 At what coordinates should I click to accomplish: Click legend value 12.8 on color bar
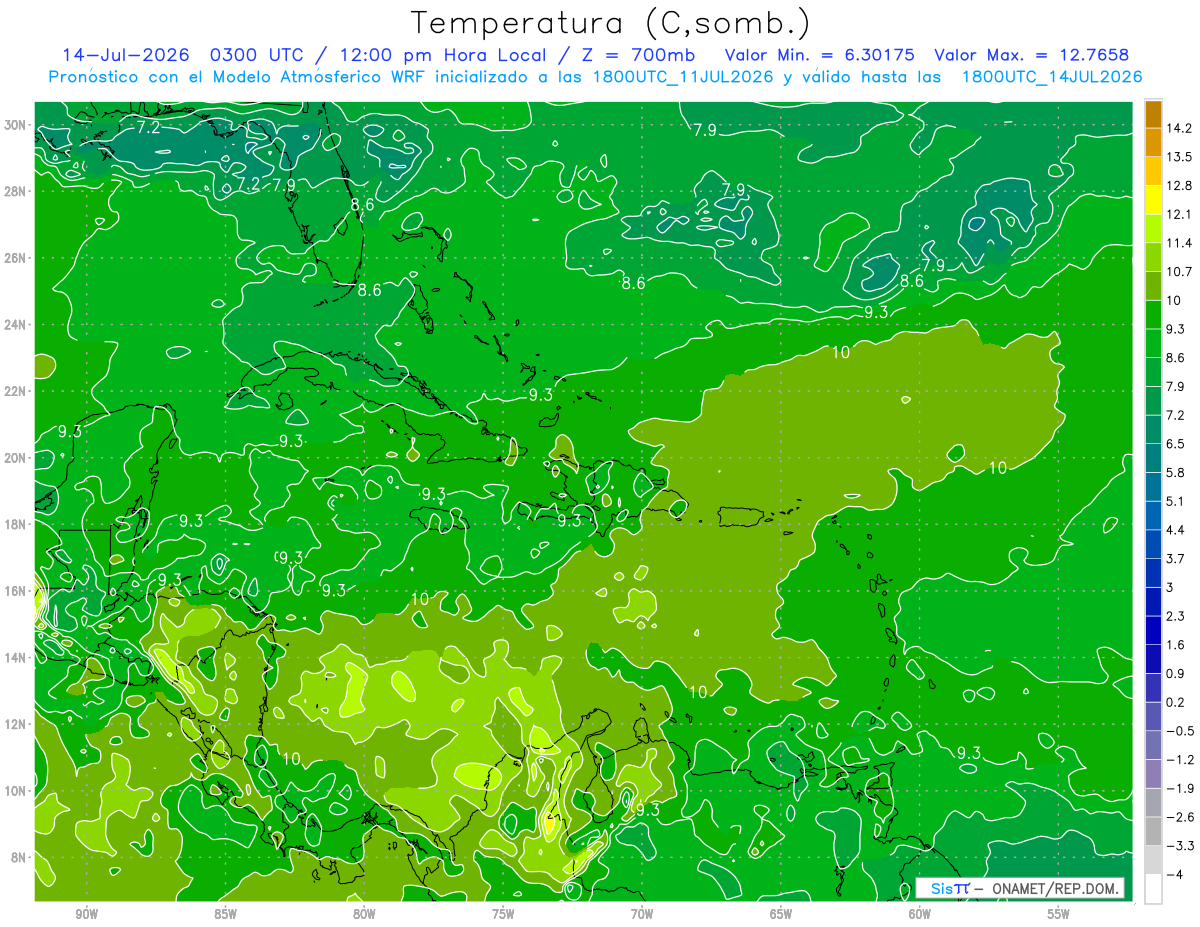point(1181,185)
